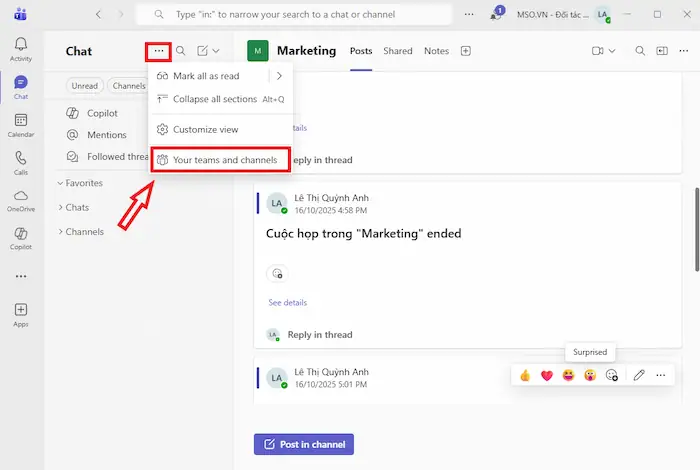700x470 pixels.
Task: Click the edit message pencil icon
Action: point(639,375)
